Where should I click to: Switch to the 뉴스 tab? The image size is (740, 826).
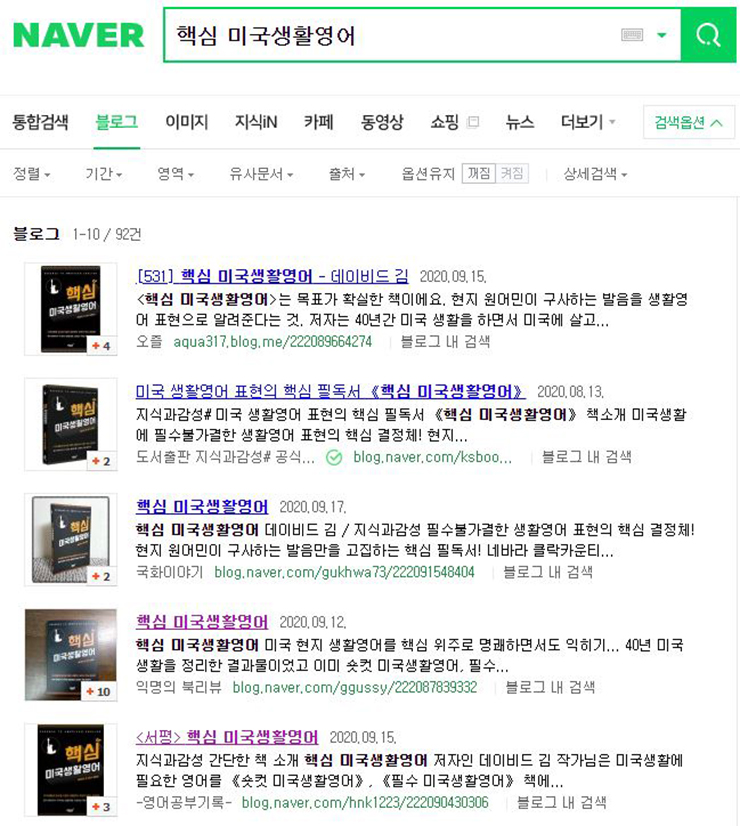click(520, 122)
